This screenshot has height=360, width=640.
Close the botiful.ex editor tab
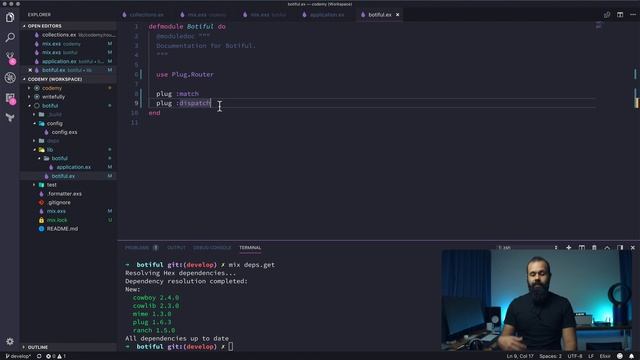(x=398, y=15)
